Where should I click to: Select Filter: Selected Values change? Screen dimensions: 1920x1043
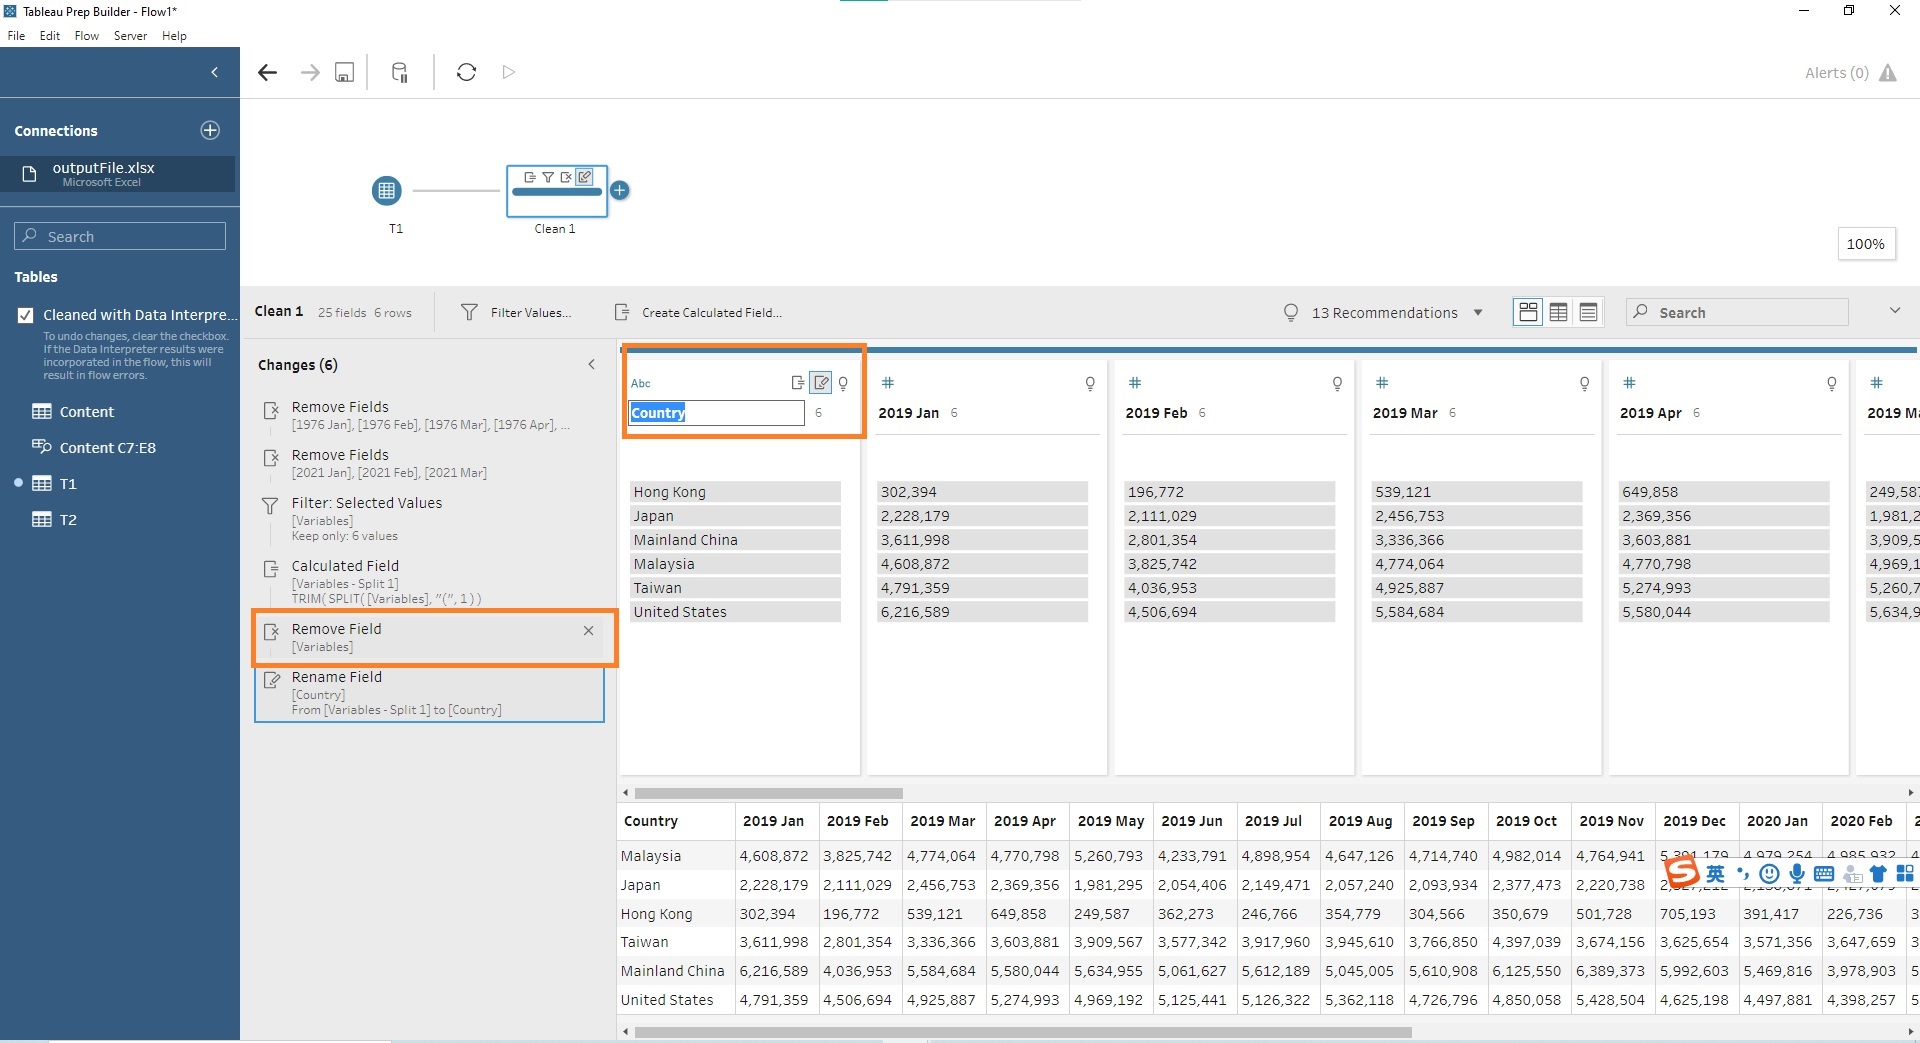click(x=430, y=518)
